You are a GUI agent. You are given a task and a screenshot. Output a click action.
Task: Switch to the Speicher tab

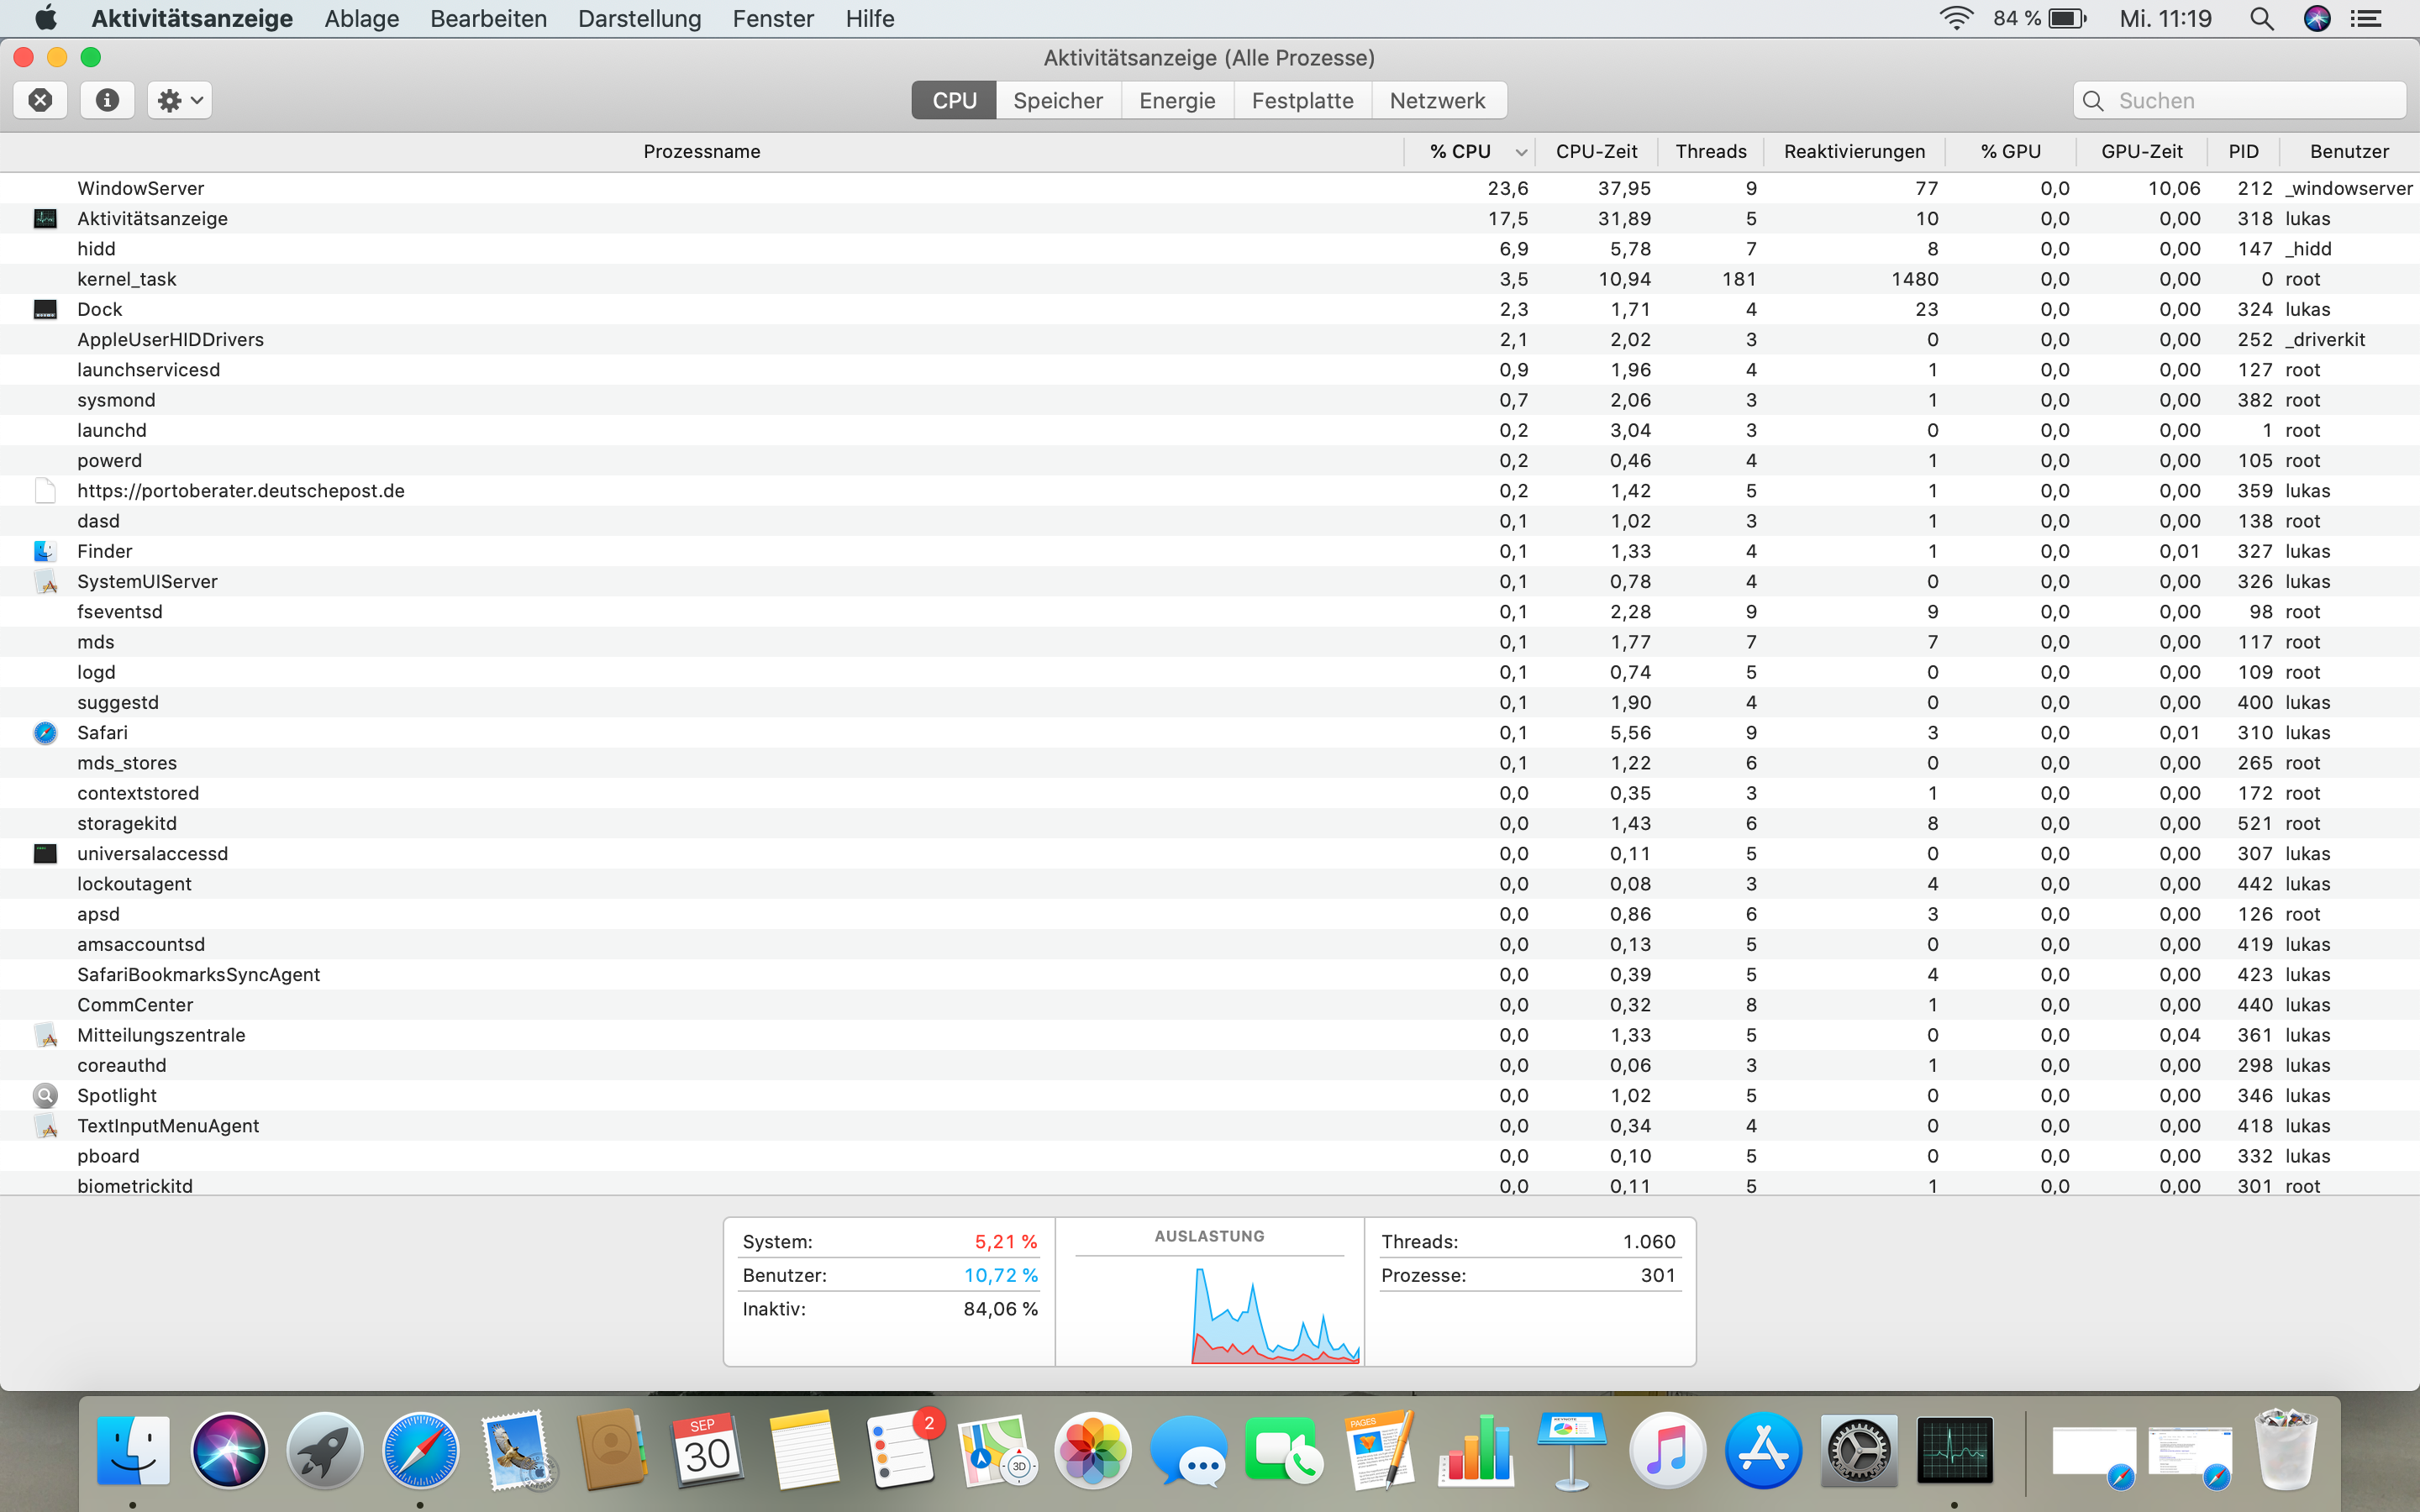(1057, 100)
